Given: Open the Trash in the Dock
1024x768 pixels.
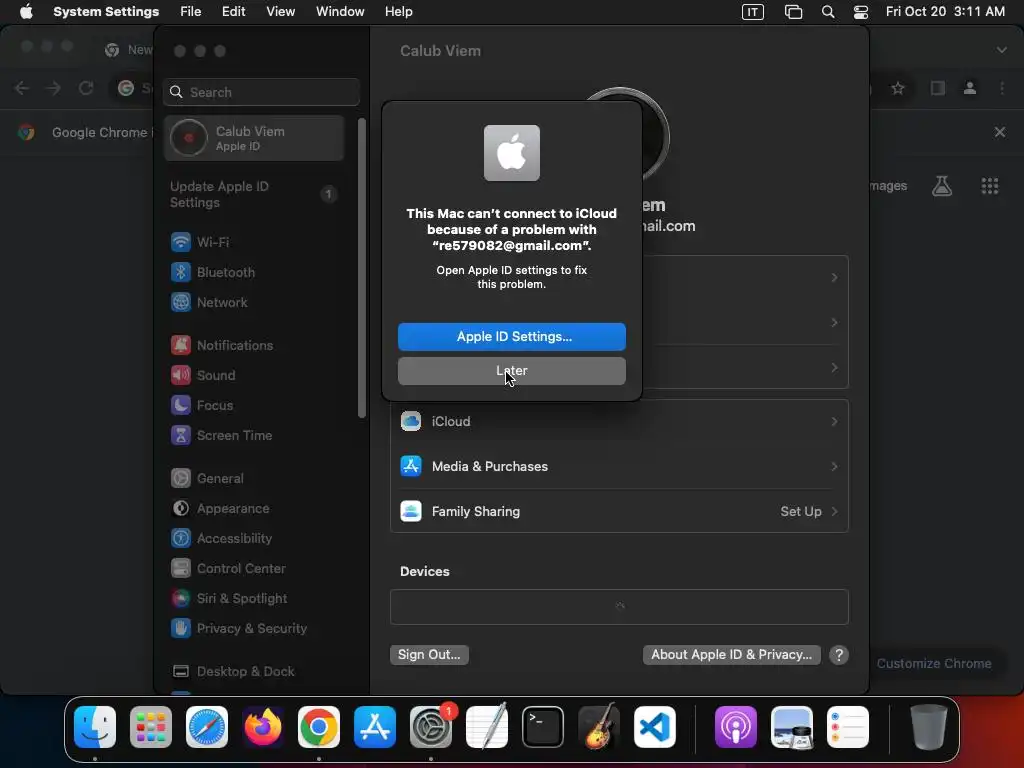Looking at the screenshot, I should pos(929,727).
